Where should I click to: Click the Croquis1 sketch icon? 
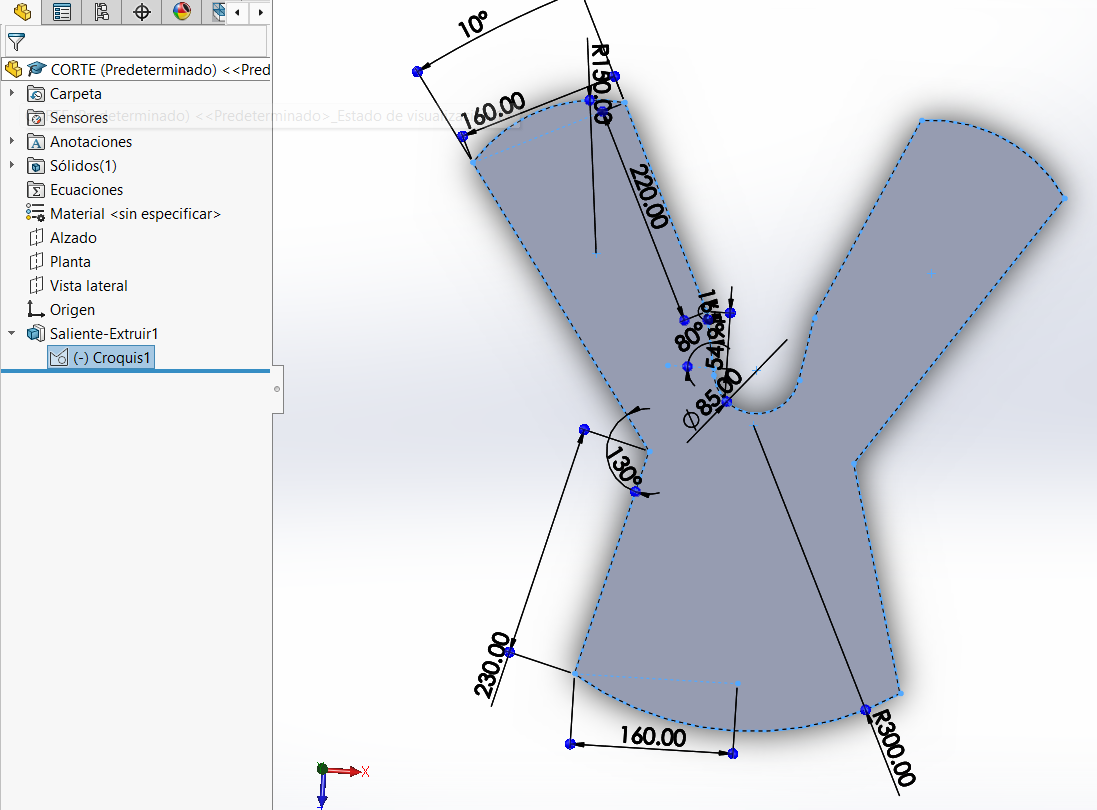click(59, 357)
